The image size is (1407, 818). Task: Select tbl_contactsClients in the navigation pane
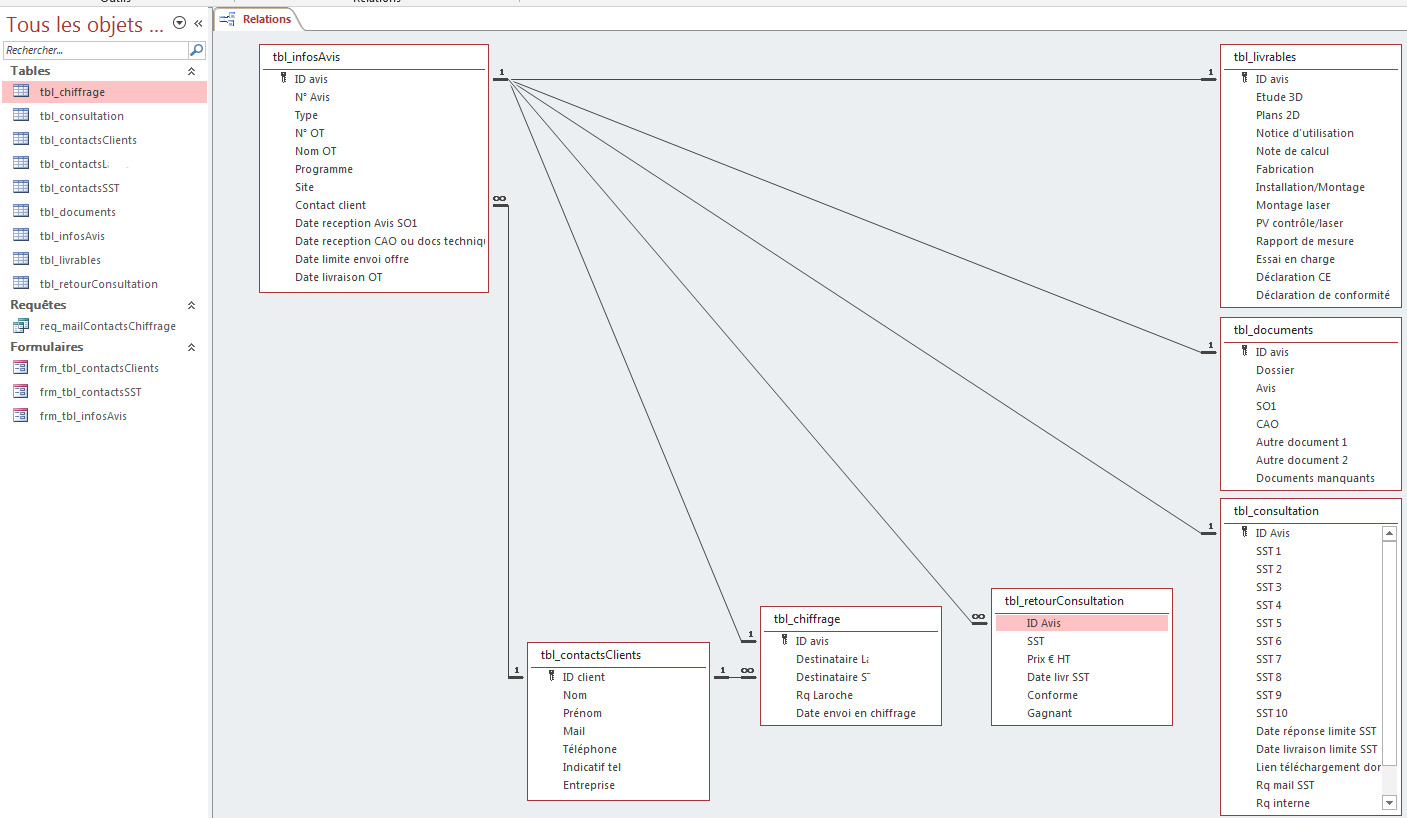88,140
